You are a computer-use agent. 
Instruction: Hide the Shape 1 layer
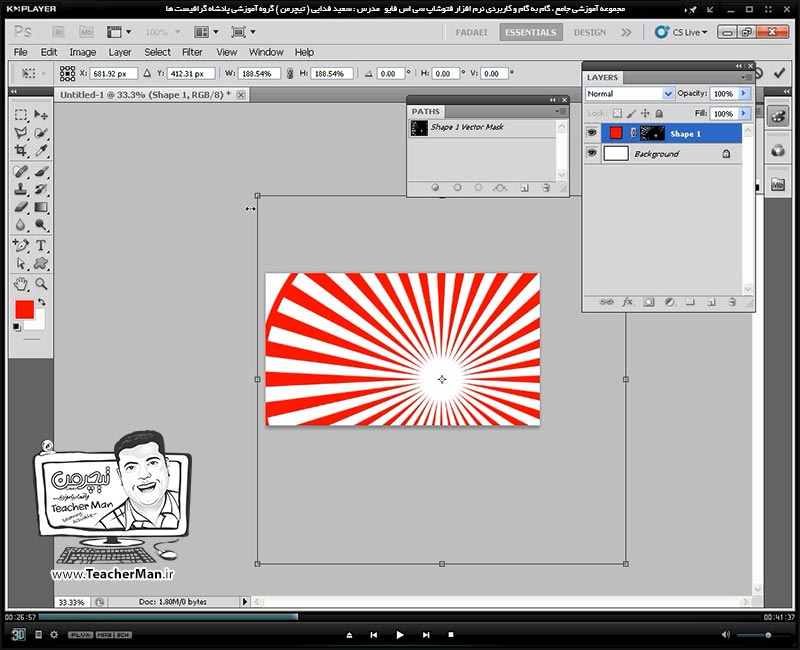tap(592, 133)
